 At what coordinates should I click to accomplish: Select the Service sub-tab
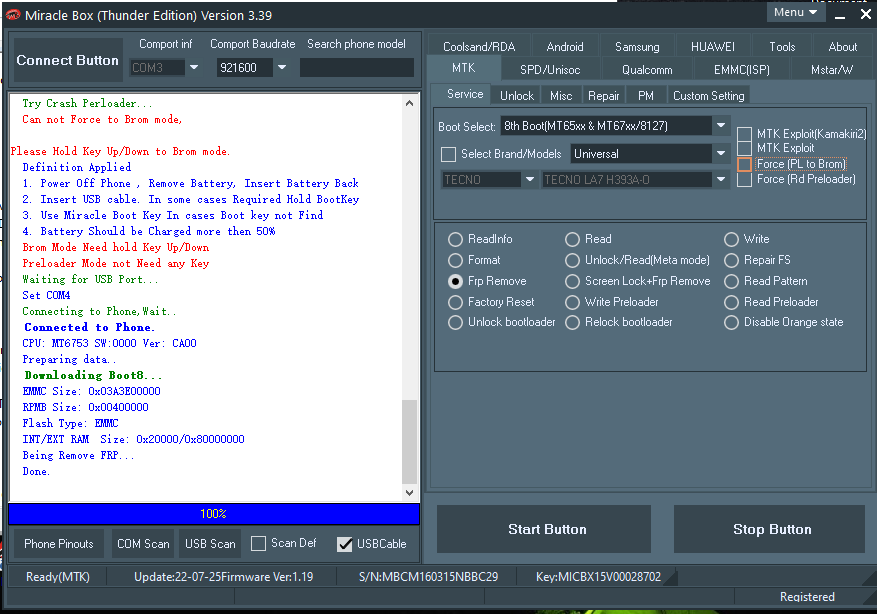point(465,94)
